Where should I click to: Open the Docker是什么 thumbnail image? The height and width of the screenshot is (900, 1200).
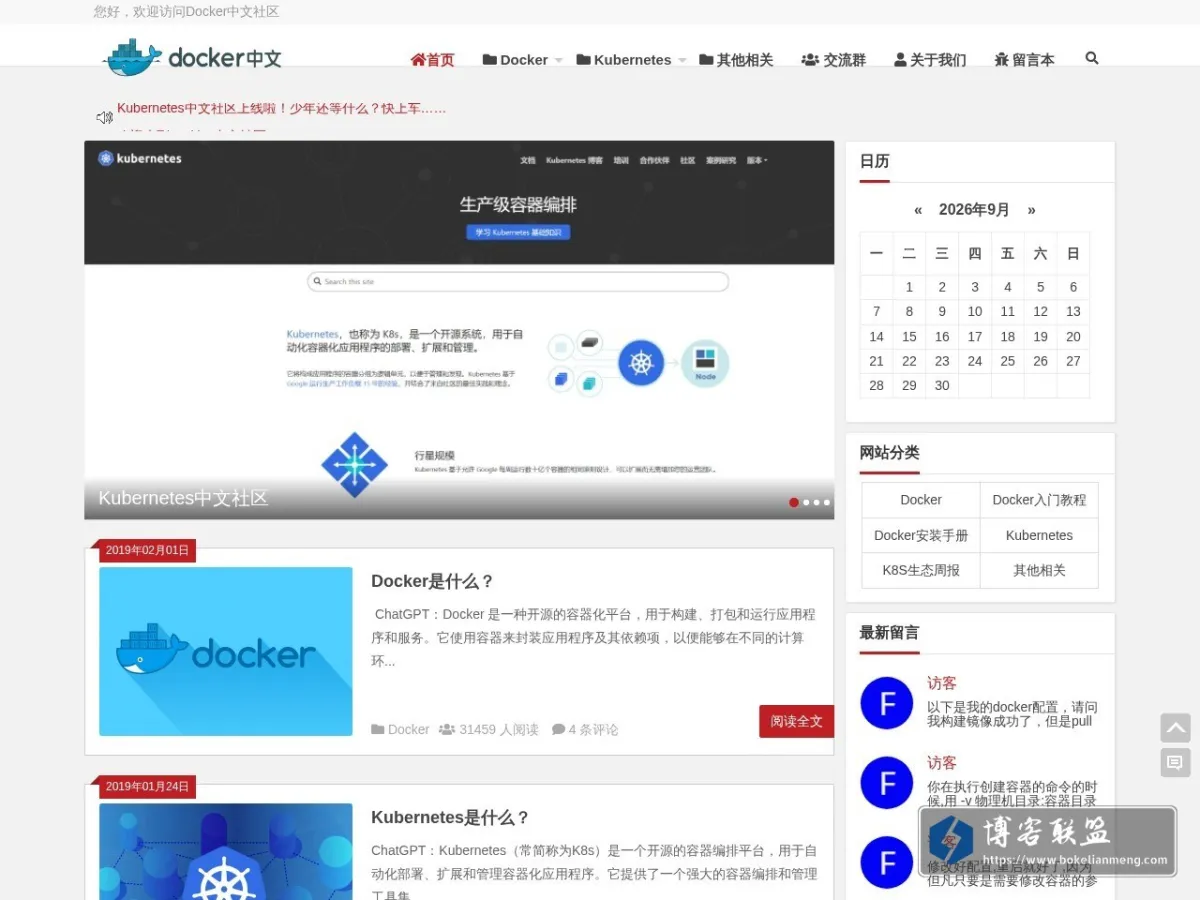point(226,651)
